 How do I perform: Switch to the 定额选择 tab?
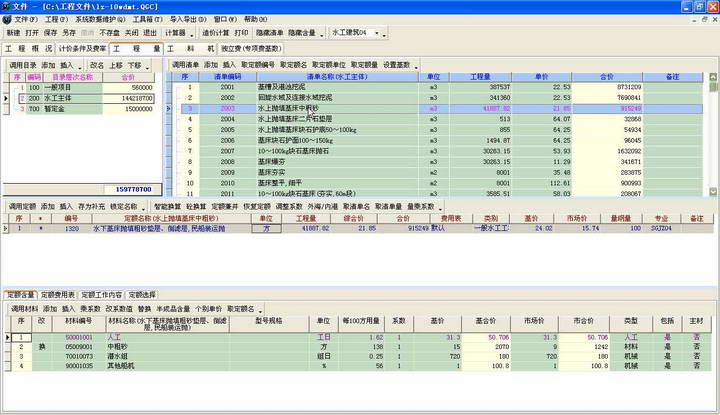click(x=142, y=295)
